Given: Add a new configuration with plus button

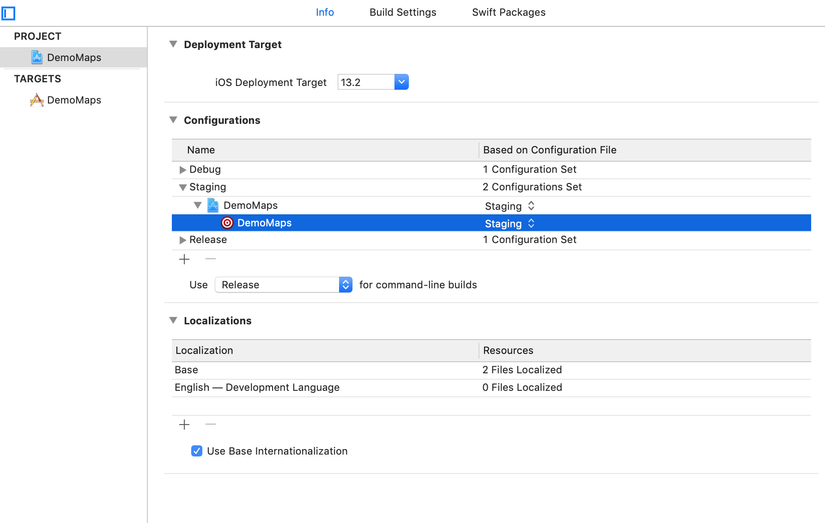Looking at the screenshot, I should point(184,259).
